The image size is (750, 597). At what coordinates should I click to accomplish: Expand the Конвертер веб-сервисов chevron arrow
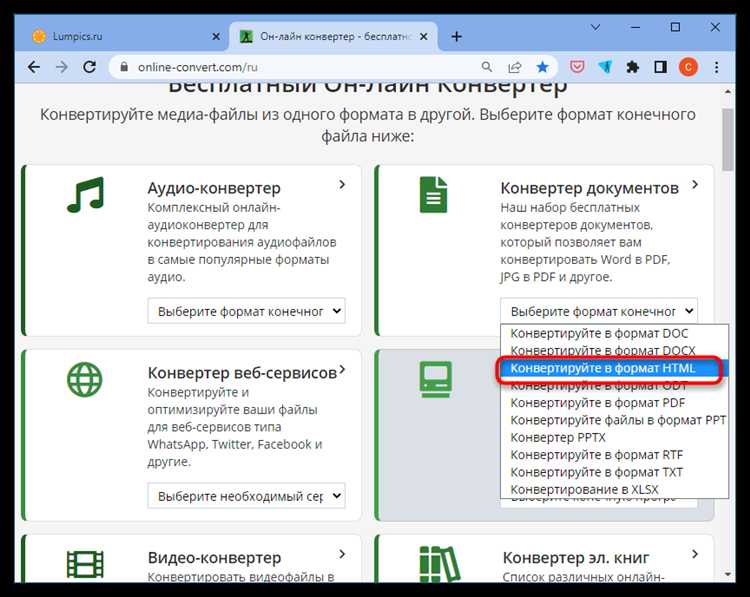pyautogui.click(x=342, y=369)
